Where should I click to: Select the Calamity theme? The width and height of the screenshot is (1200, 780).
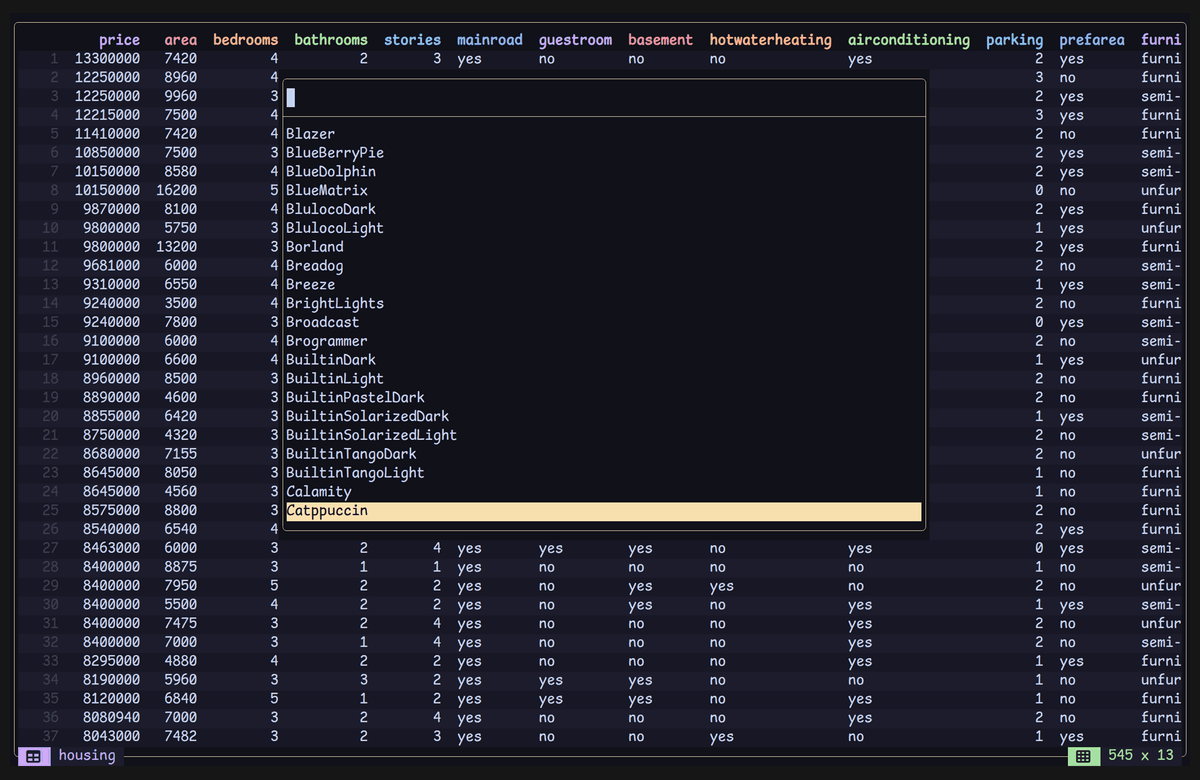coord(604,492)
